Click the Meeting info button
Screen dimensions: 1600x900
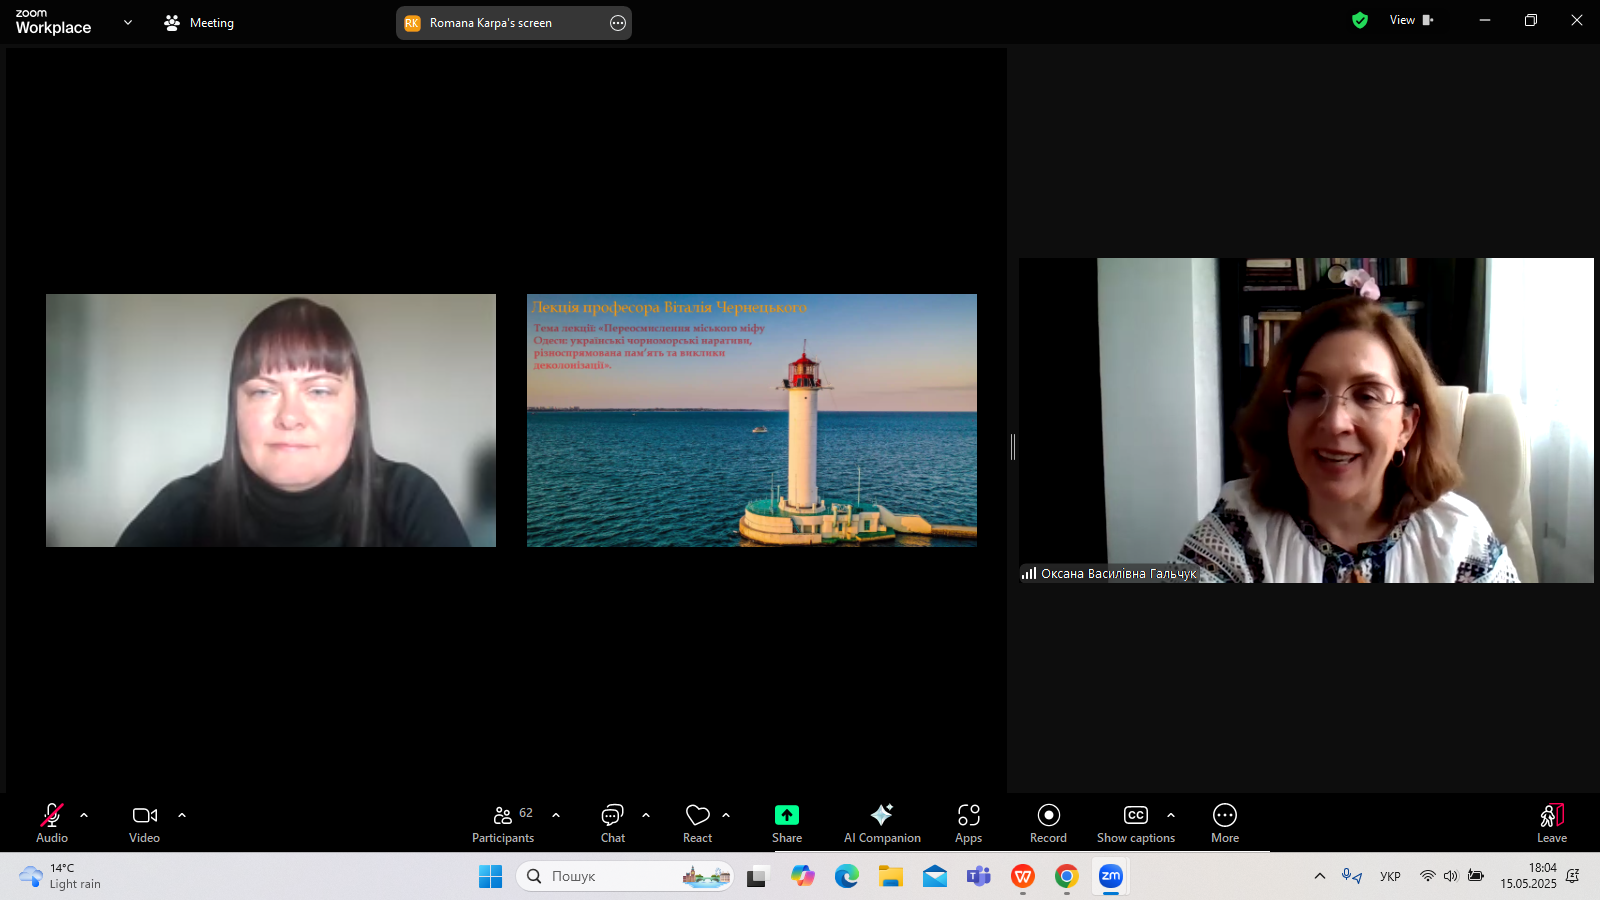click(199, 23)
